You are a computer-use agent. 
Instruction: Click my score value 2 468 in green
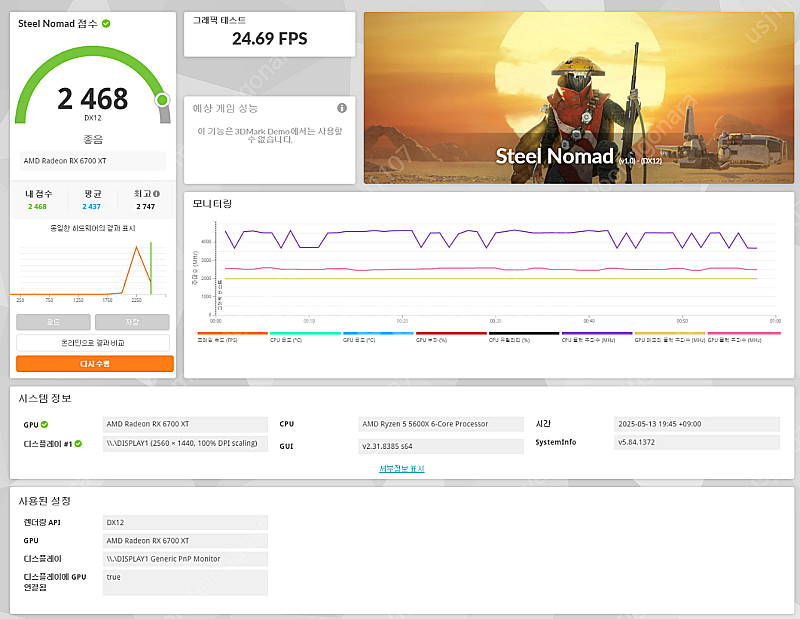[37, 207]
